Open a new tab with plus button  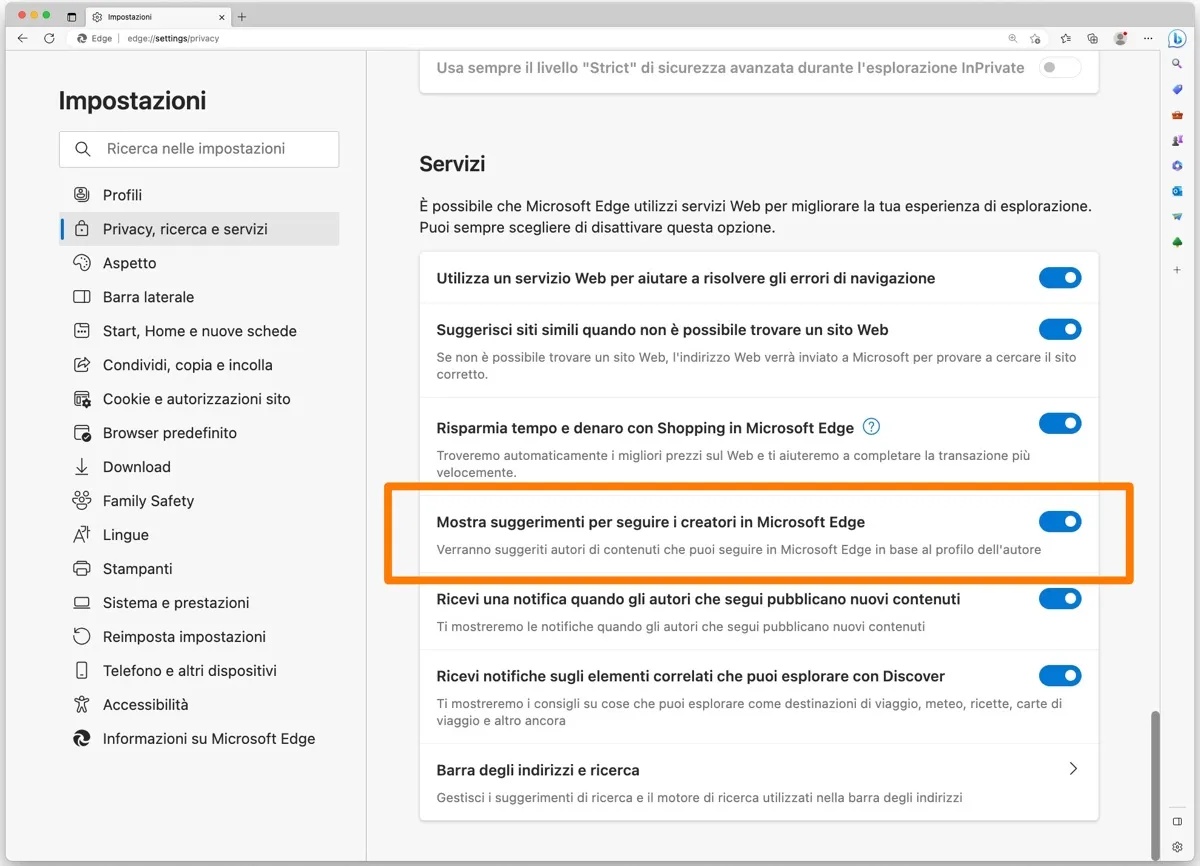[242, 17]
